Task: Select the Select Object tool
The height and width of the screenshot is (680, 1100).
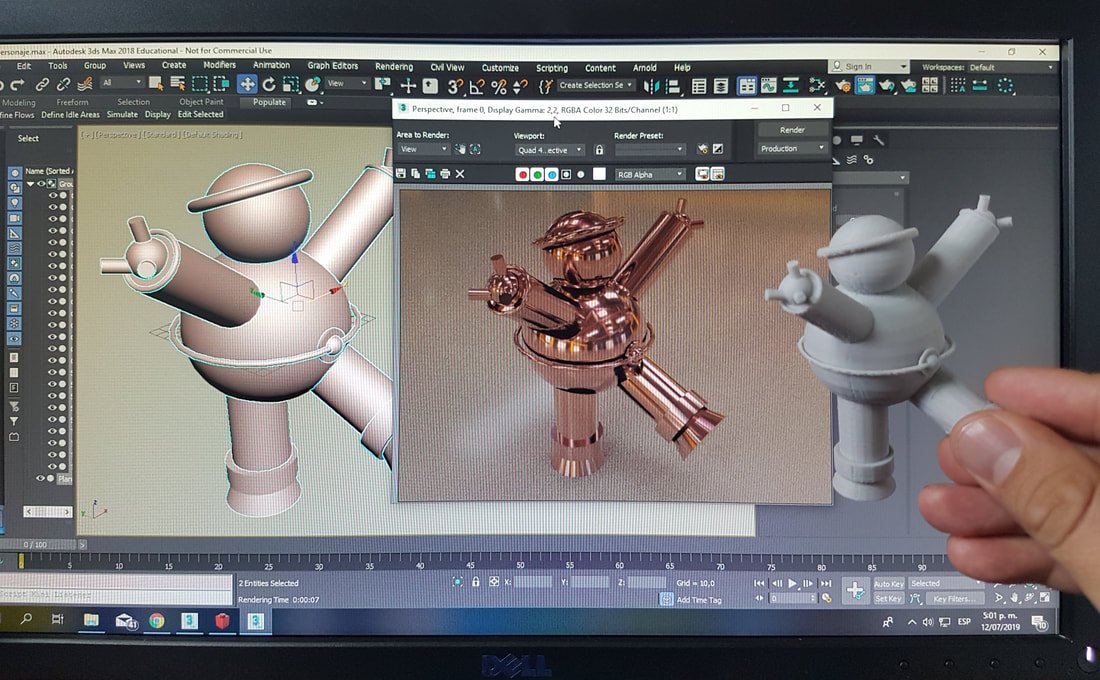Action: (156, 84)
